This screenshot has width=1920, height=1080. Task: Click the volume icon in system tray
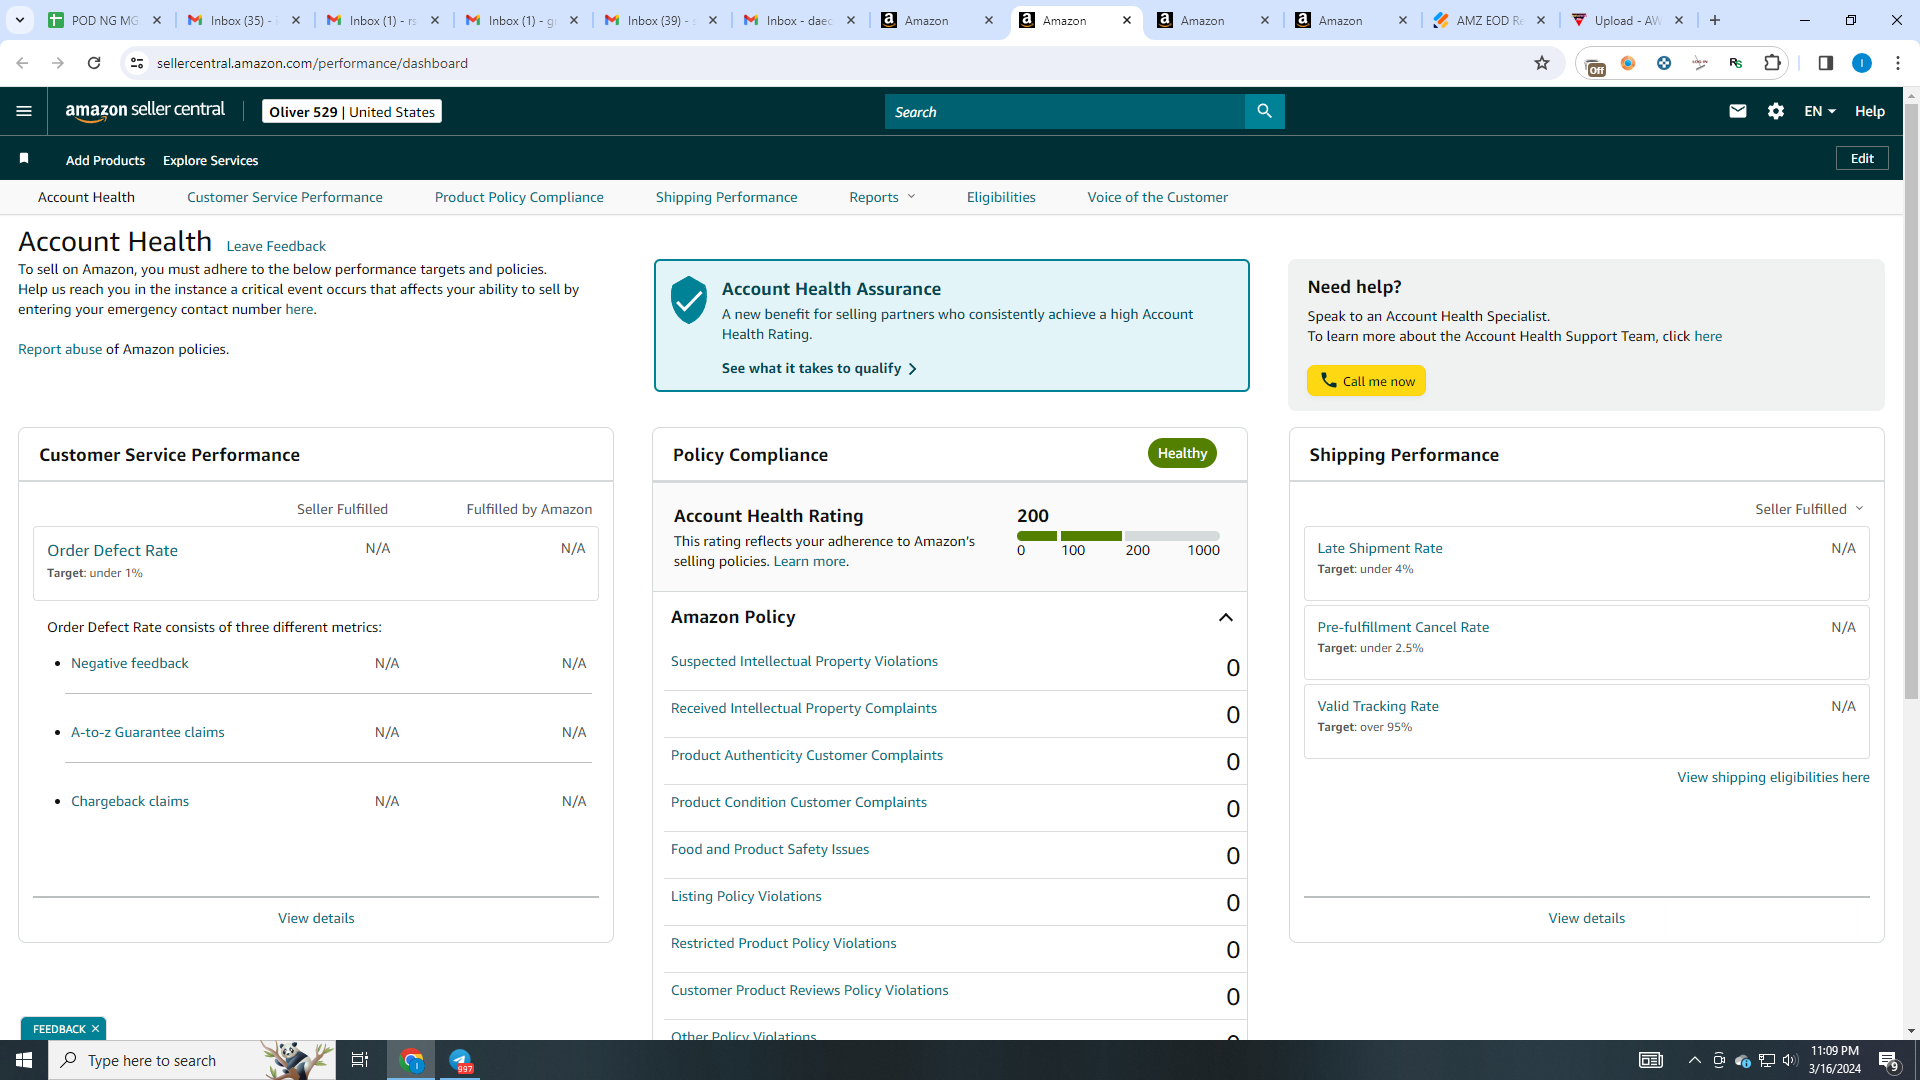point(1790,1060)
